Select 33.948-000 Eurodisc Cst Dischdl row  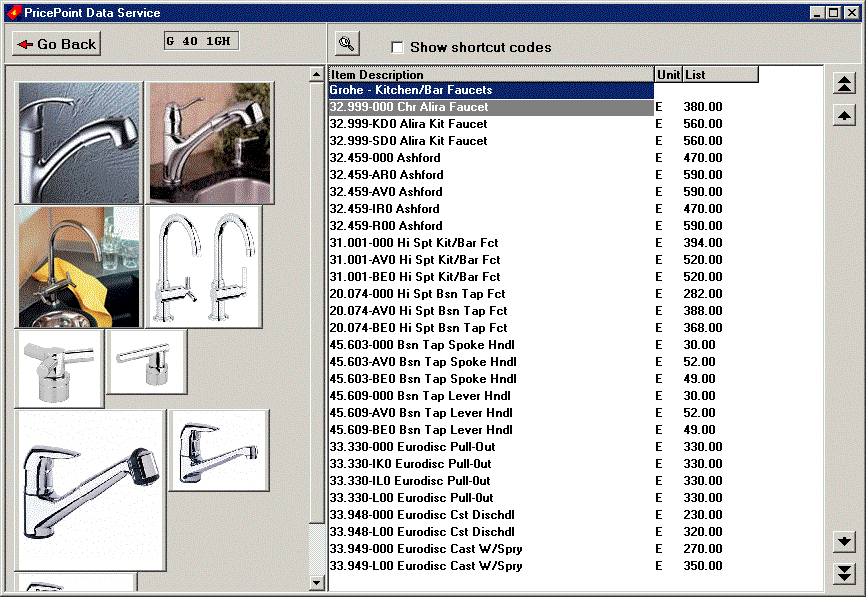click(x=491, y=515)
